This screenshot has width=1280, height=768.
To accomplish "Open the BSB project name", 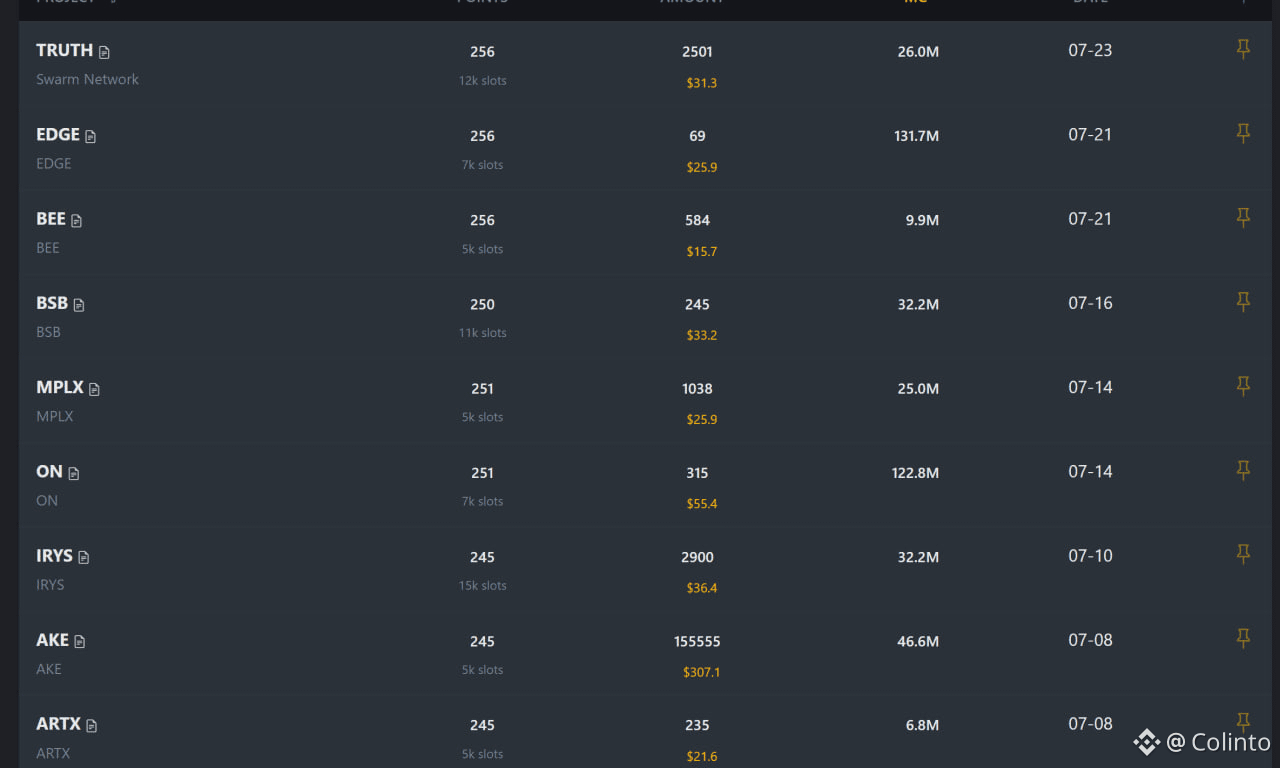I will pos(52,303).
